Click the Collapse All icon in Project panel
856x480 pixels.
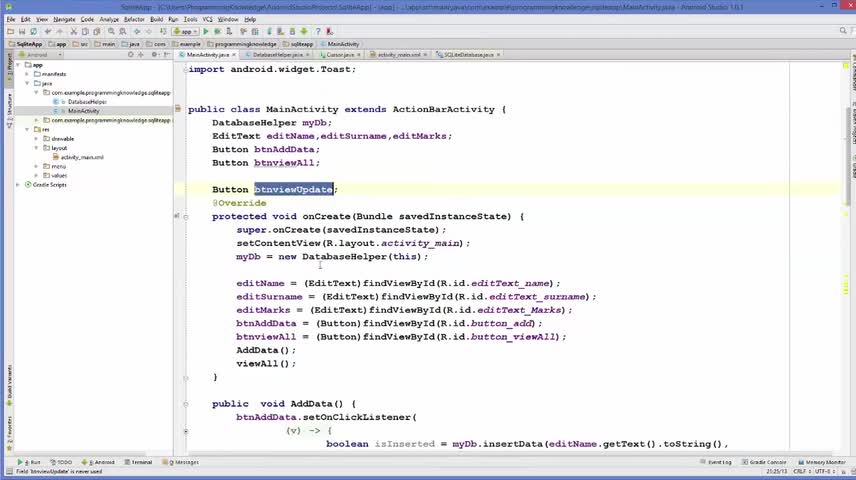click(140, 55)
